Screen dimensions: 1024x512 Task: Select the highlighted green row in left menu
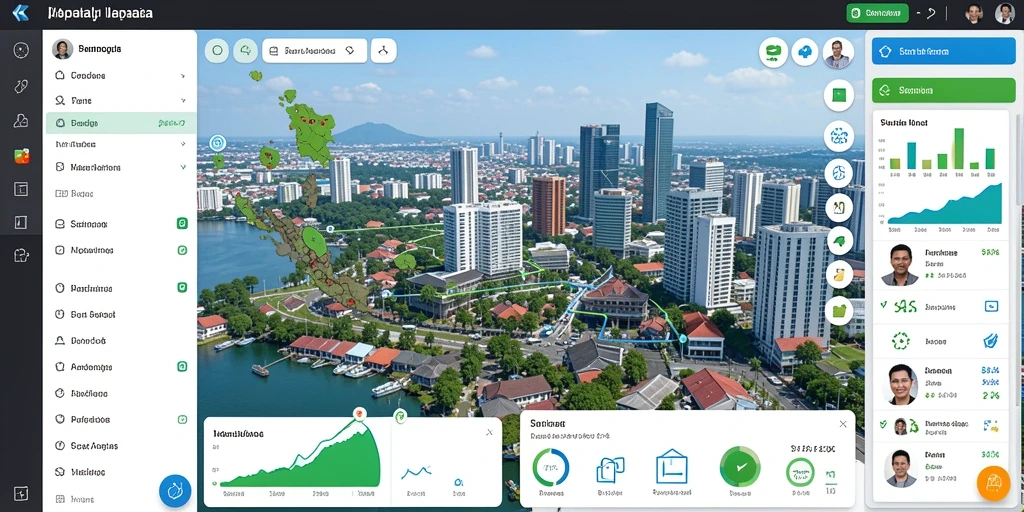pos(121,123)
